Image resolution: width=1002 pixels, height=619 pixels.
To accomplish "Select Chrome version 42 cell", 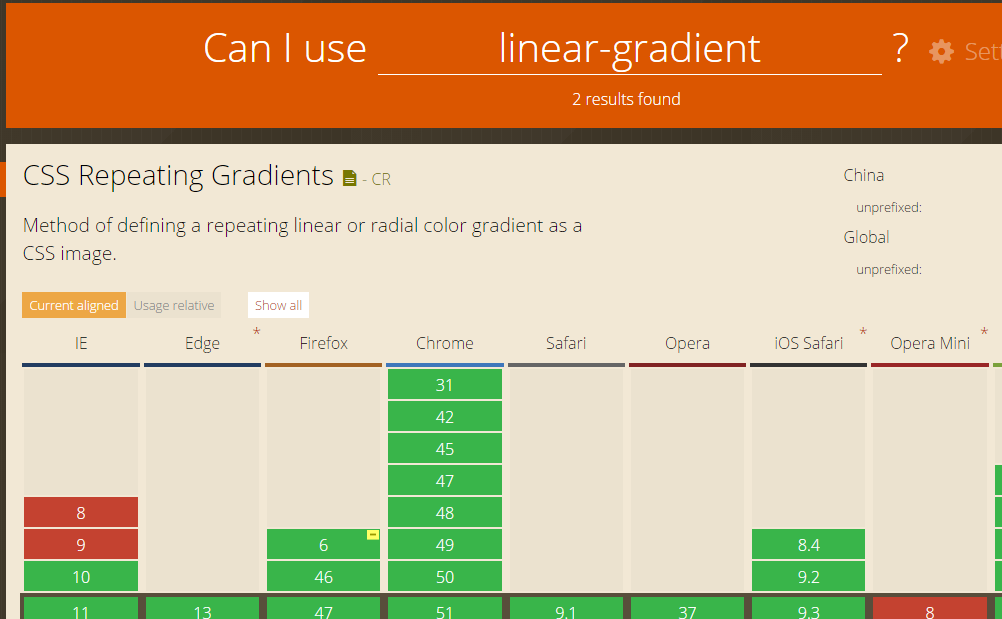I will pyautogui.click(x=445, y=416).
